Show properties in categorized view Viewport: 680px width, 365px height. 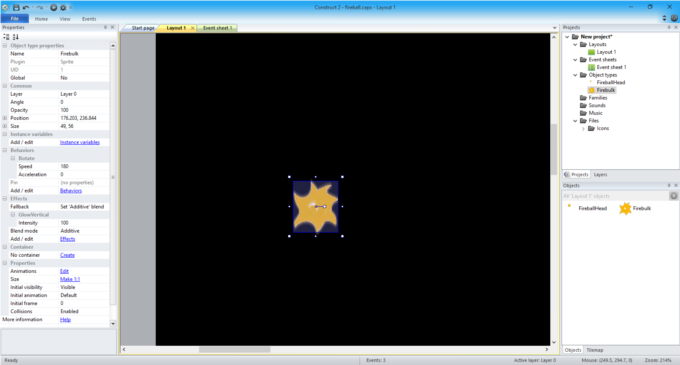pyautogui.click(x=6, y=37)
